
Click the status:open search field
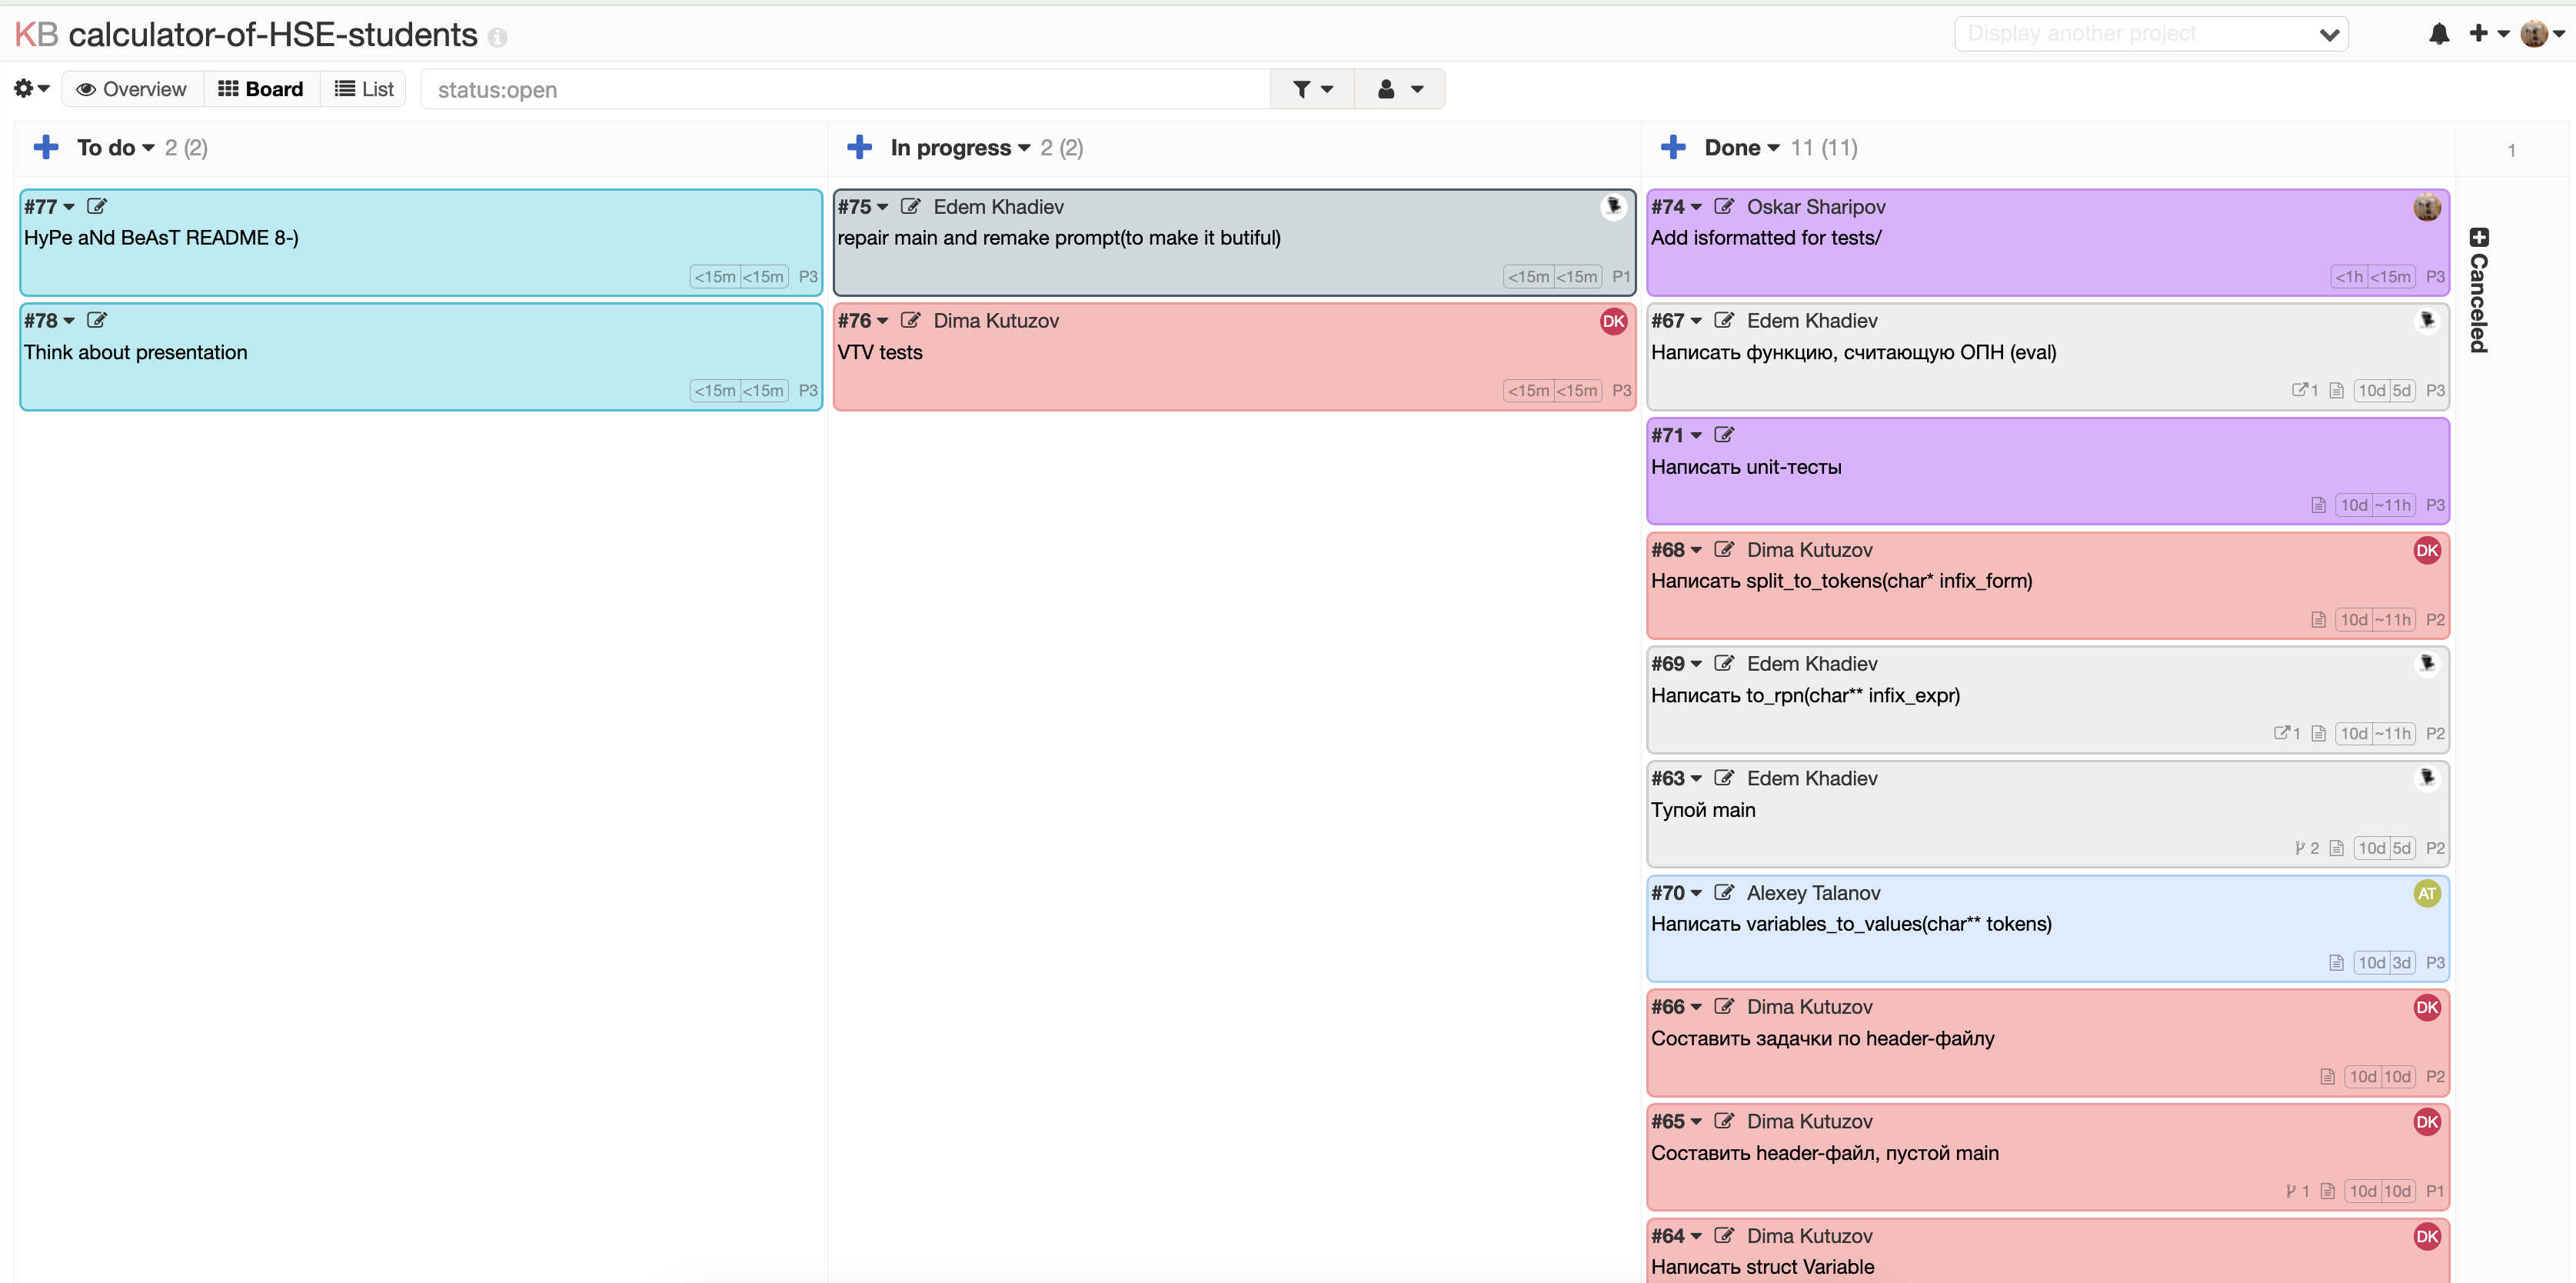(x=845, y=89)
